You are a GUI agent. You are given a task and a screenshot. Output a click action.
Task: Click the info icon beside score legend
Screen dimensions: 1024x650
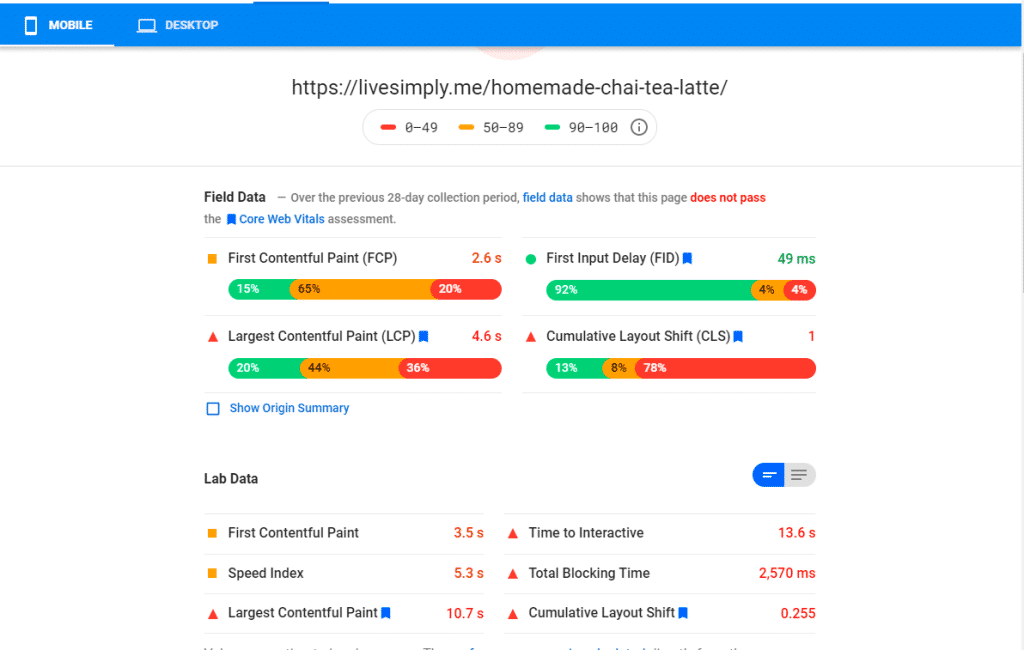[639, 127]
